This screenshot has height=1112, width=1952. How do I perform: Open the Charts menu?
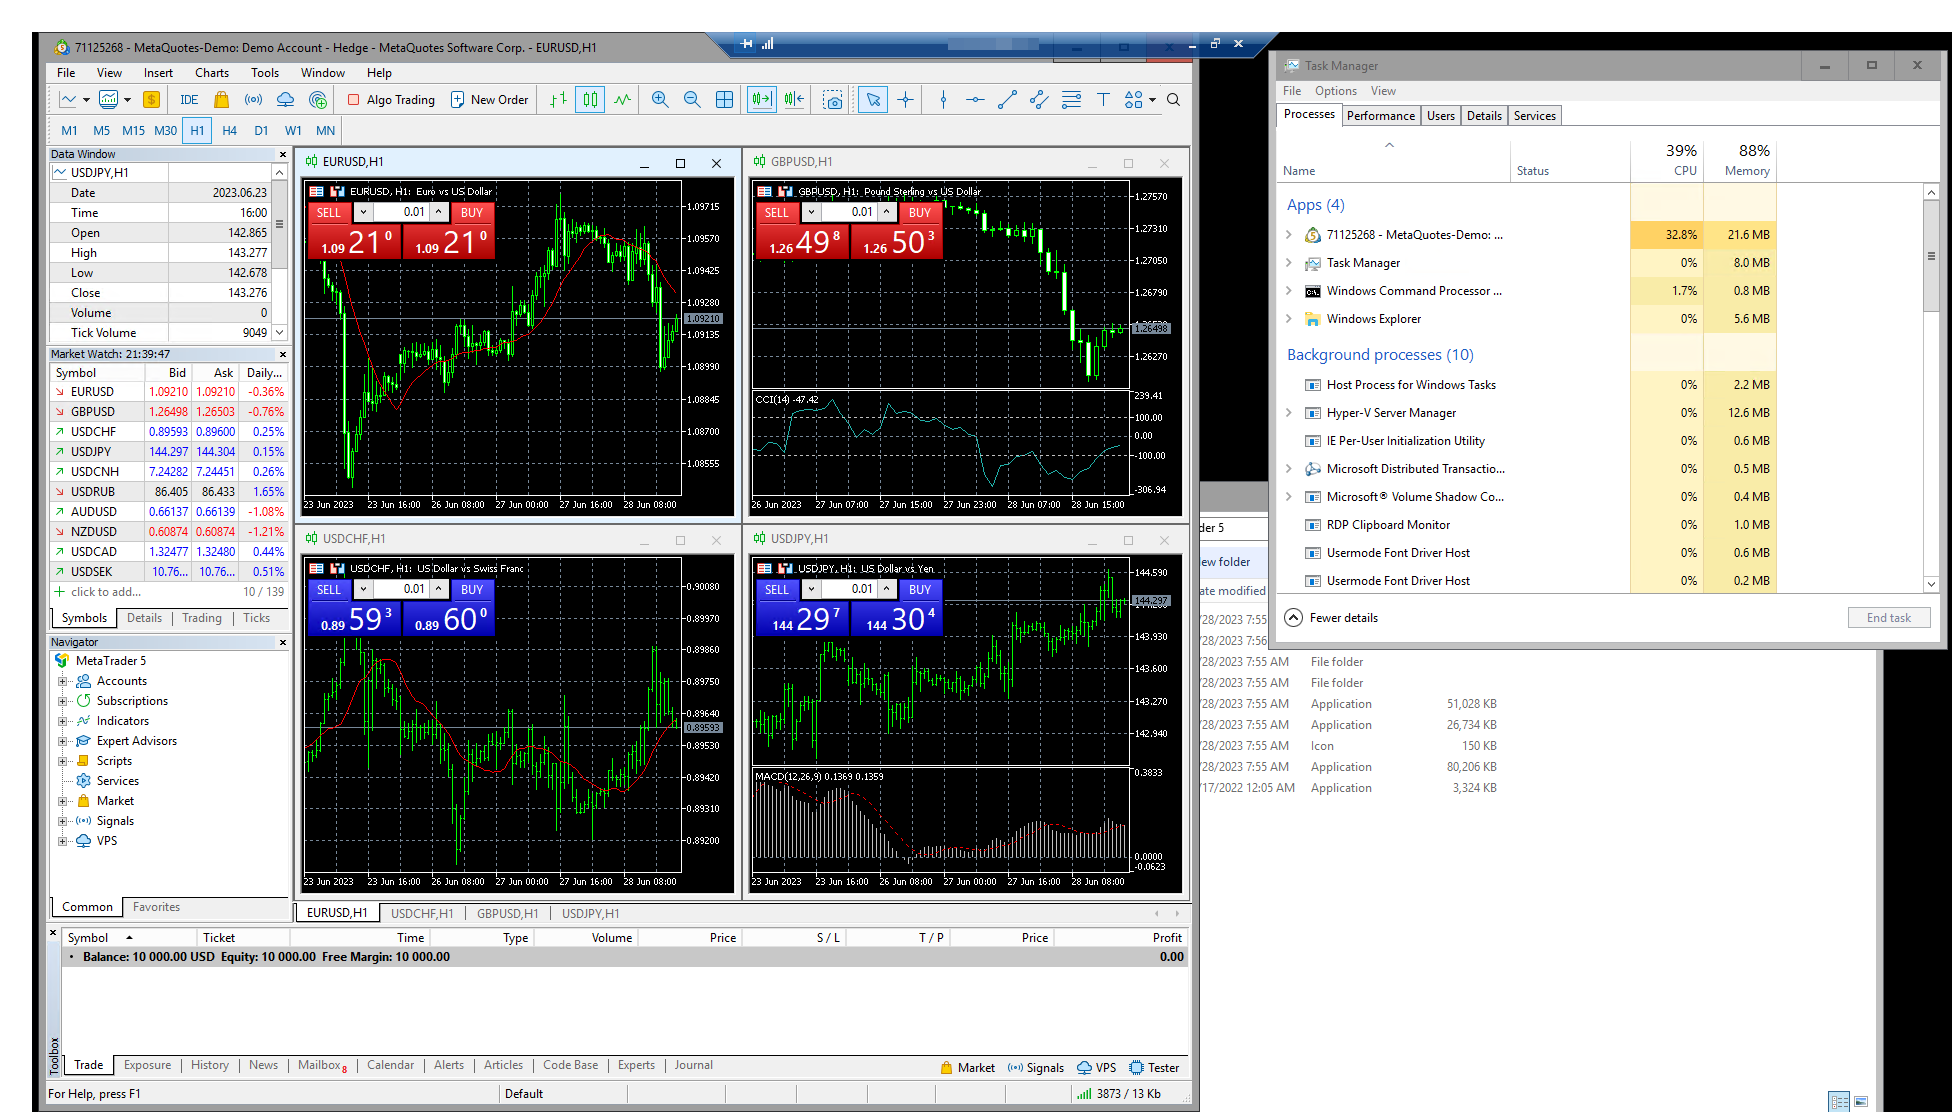212,73
